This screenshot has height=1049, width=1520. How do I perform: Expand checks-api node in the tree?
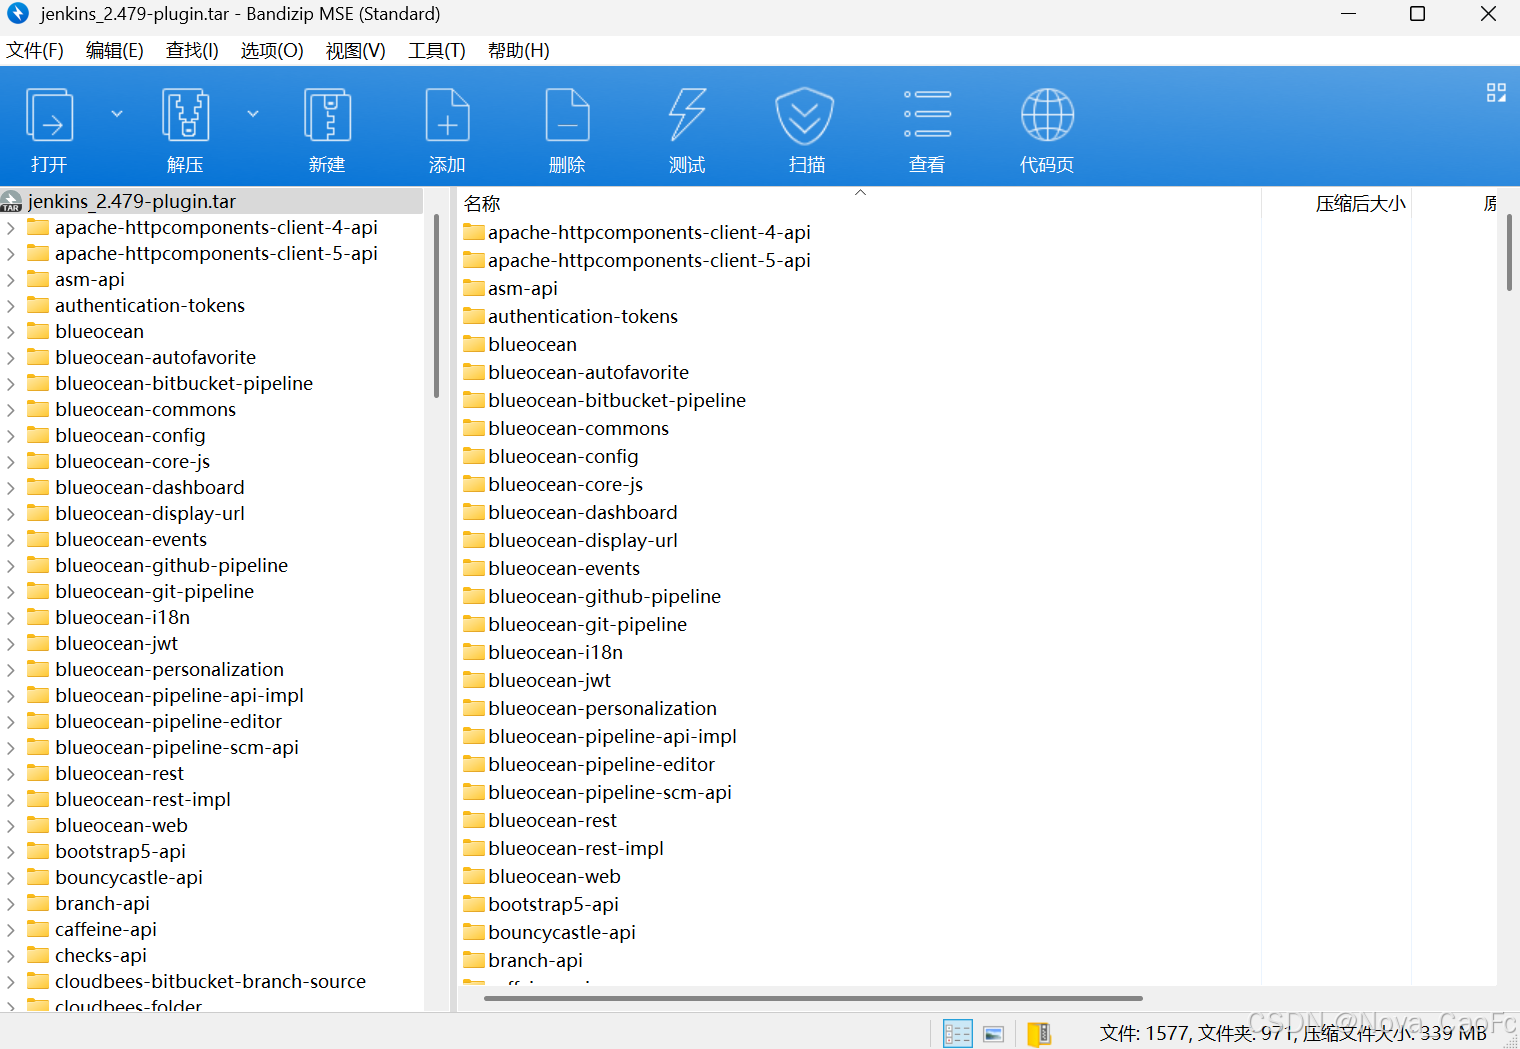point(11,956)
